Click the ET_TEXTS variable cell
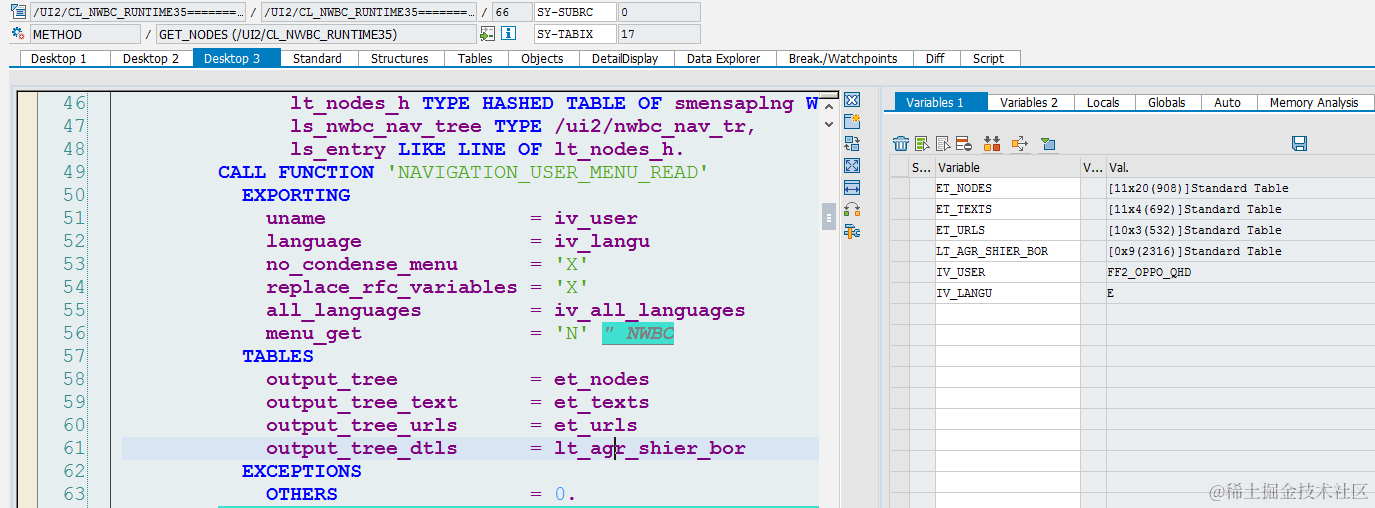1375x508 pixels. coord(1007,209)
